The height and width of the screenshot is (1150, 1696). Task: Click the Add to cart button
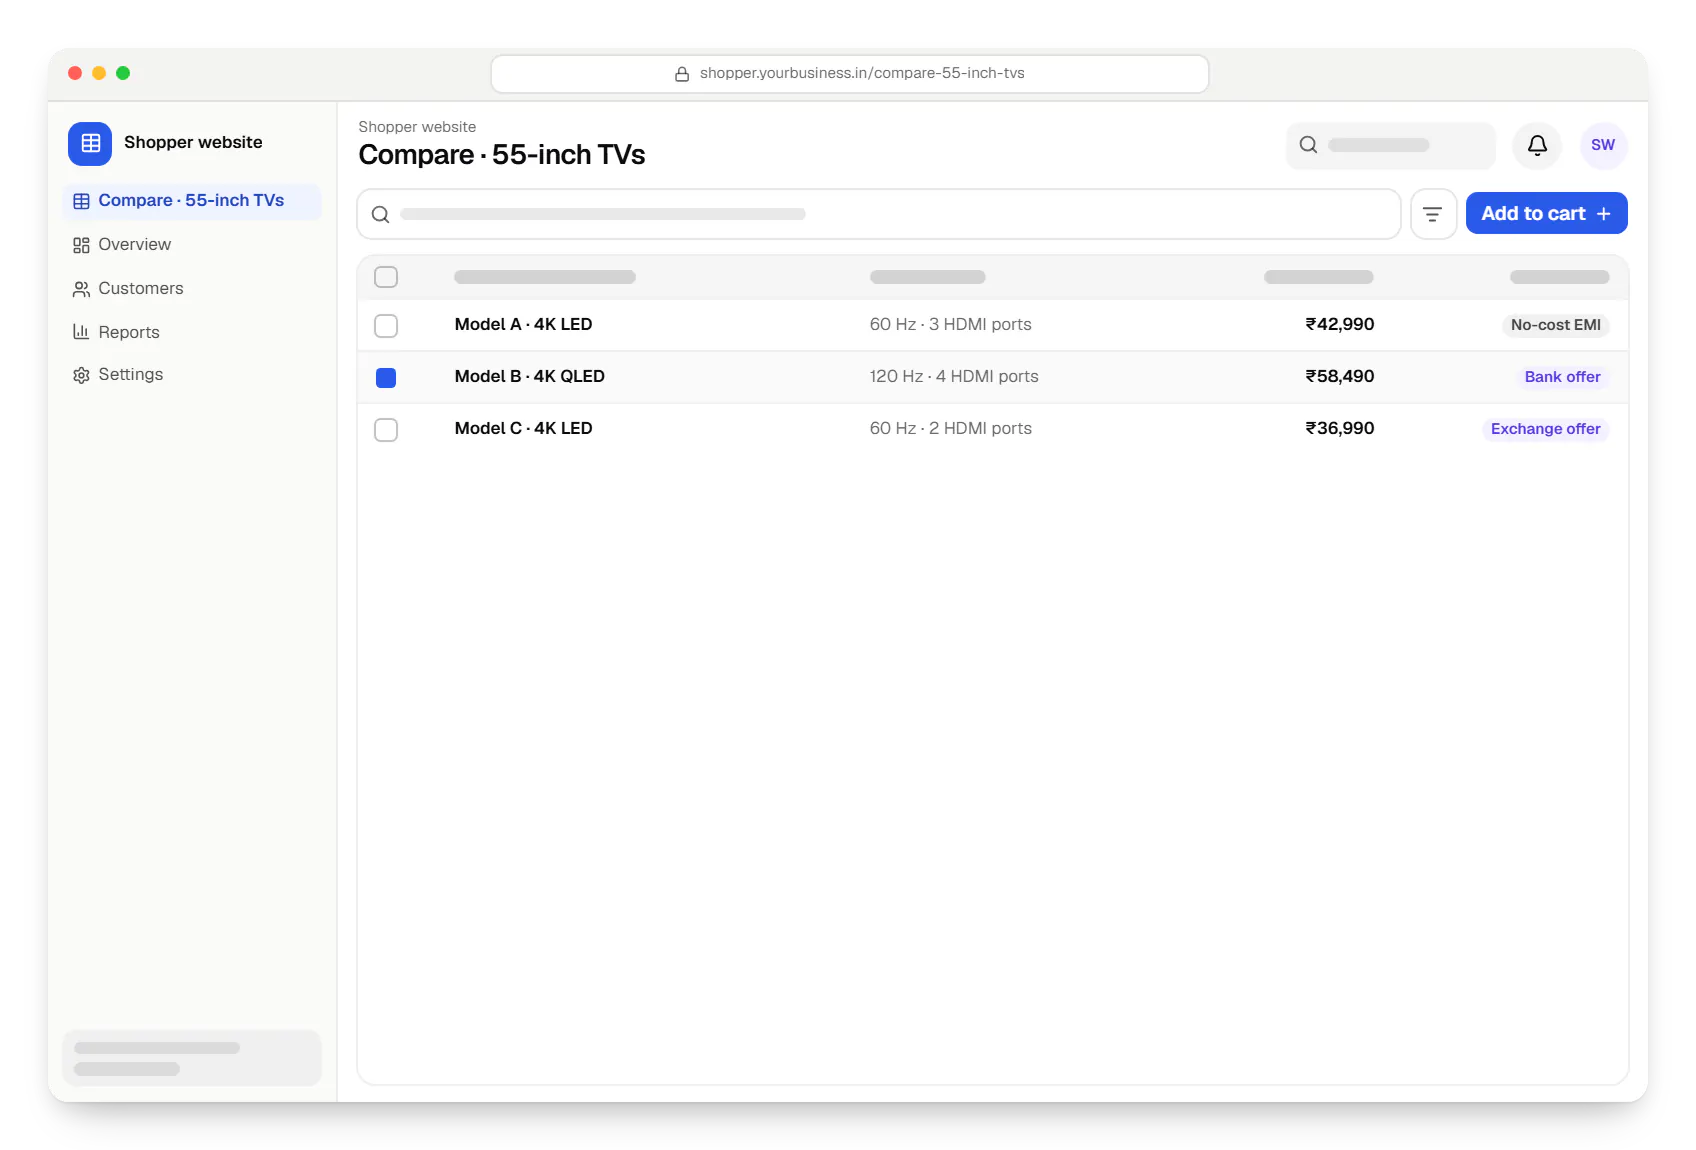(1546, 214)
